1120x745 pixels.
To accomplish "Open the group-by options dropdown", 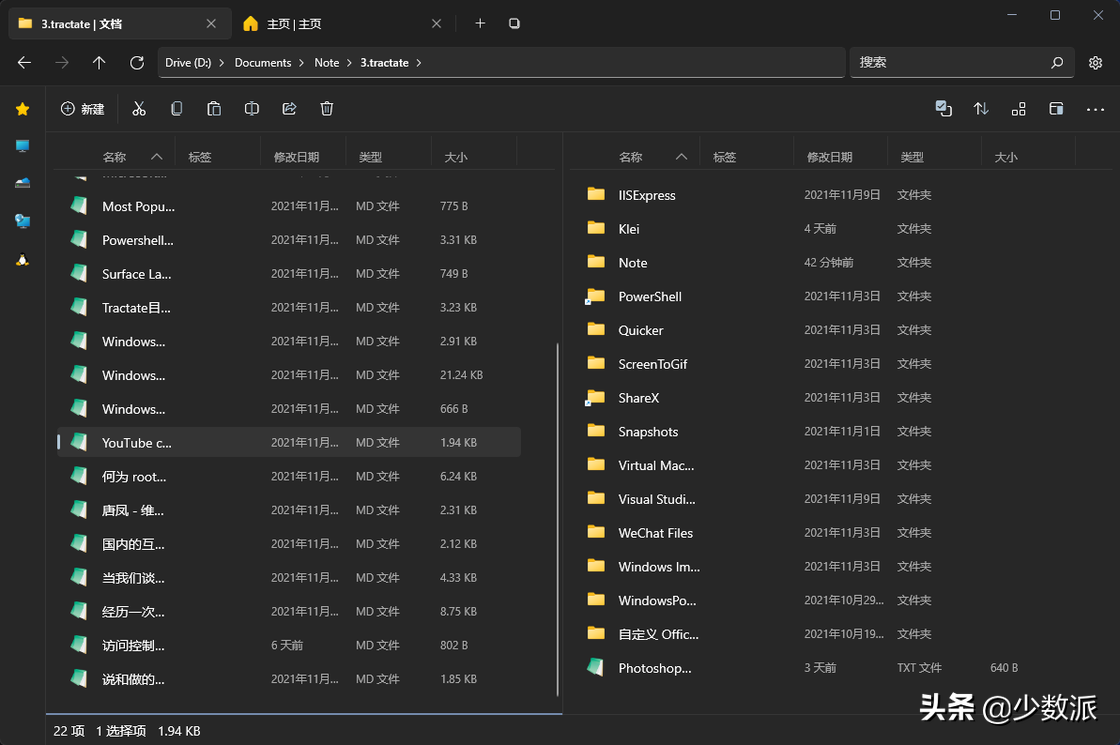I will coord(1018,109).
